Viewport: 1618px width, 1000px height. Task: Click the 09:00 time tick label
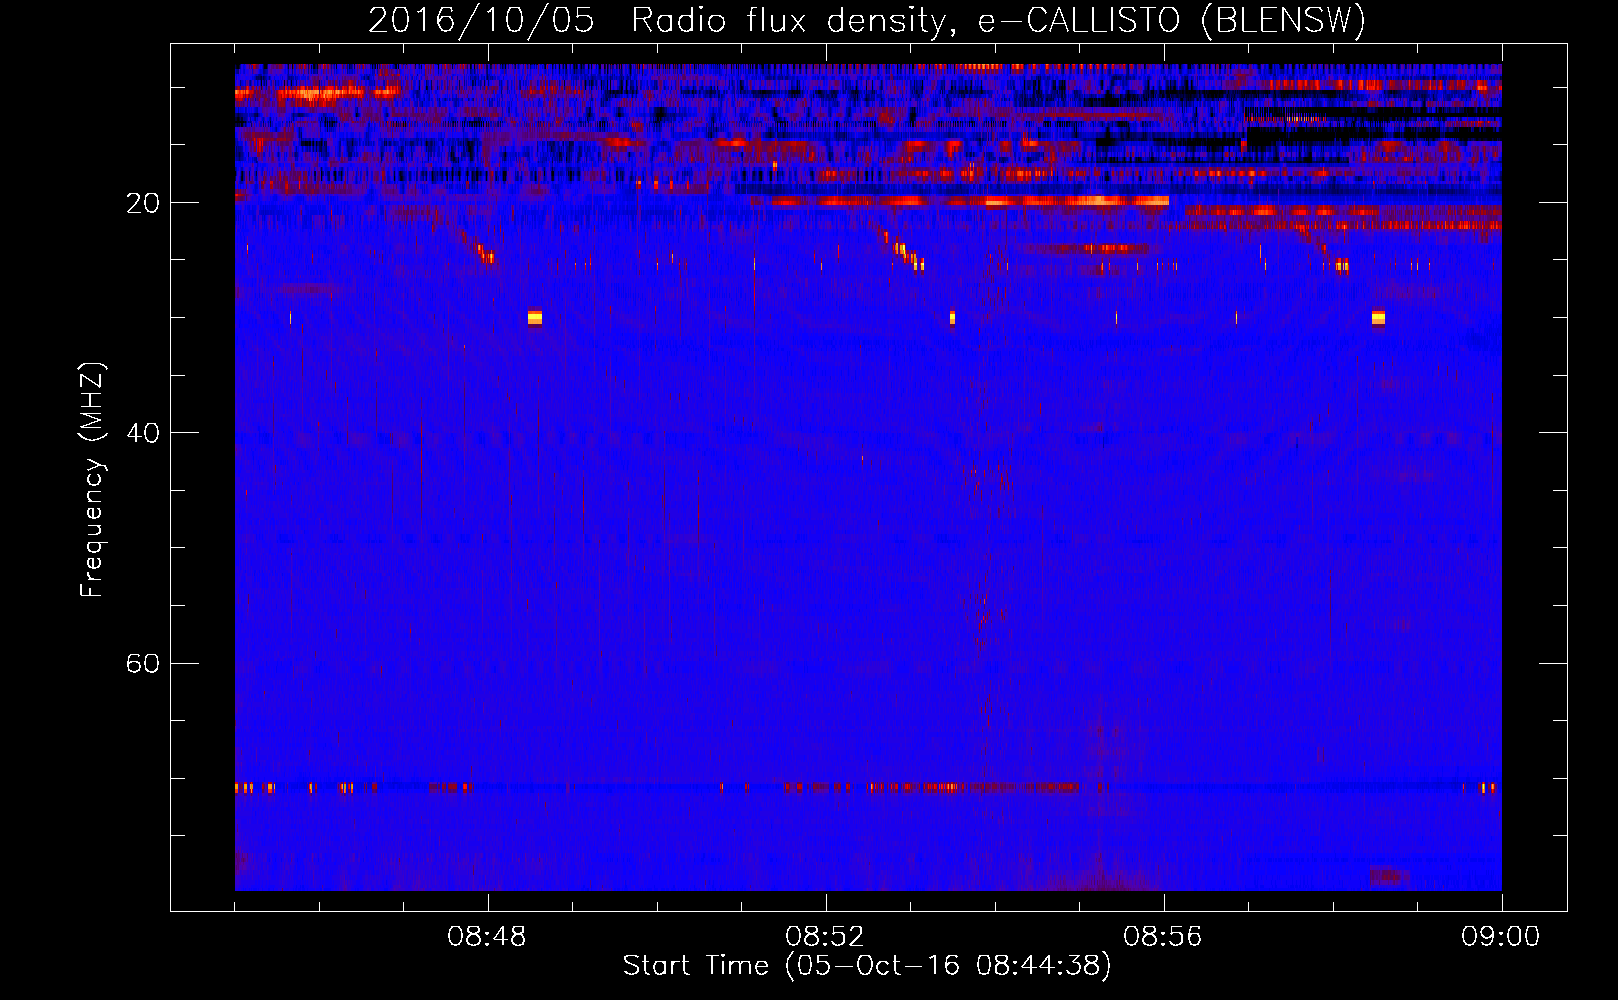(1501, 937)
